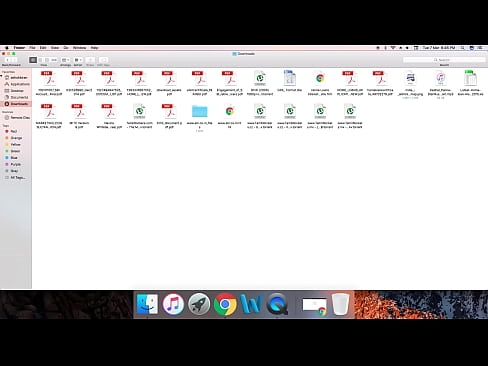Open the Go menu in the menu bar
The width and height of the screenshot is (488, 366).
pos(66,48)
